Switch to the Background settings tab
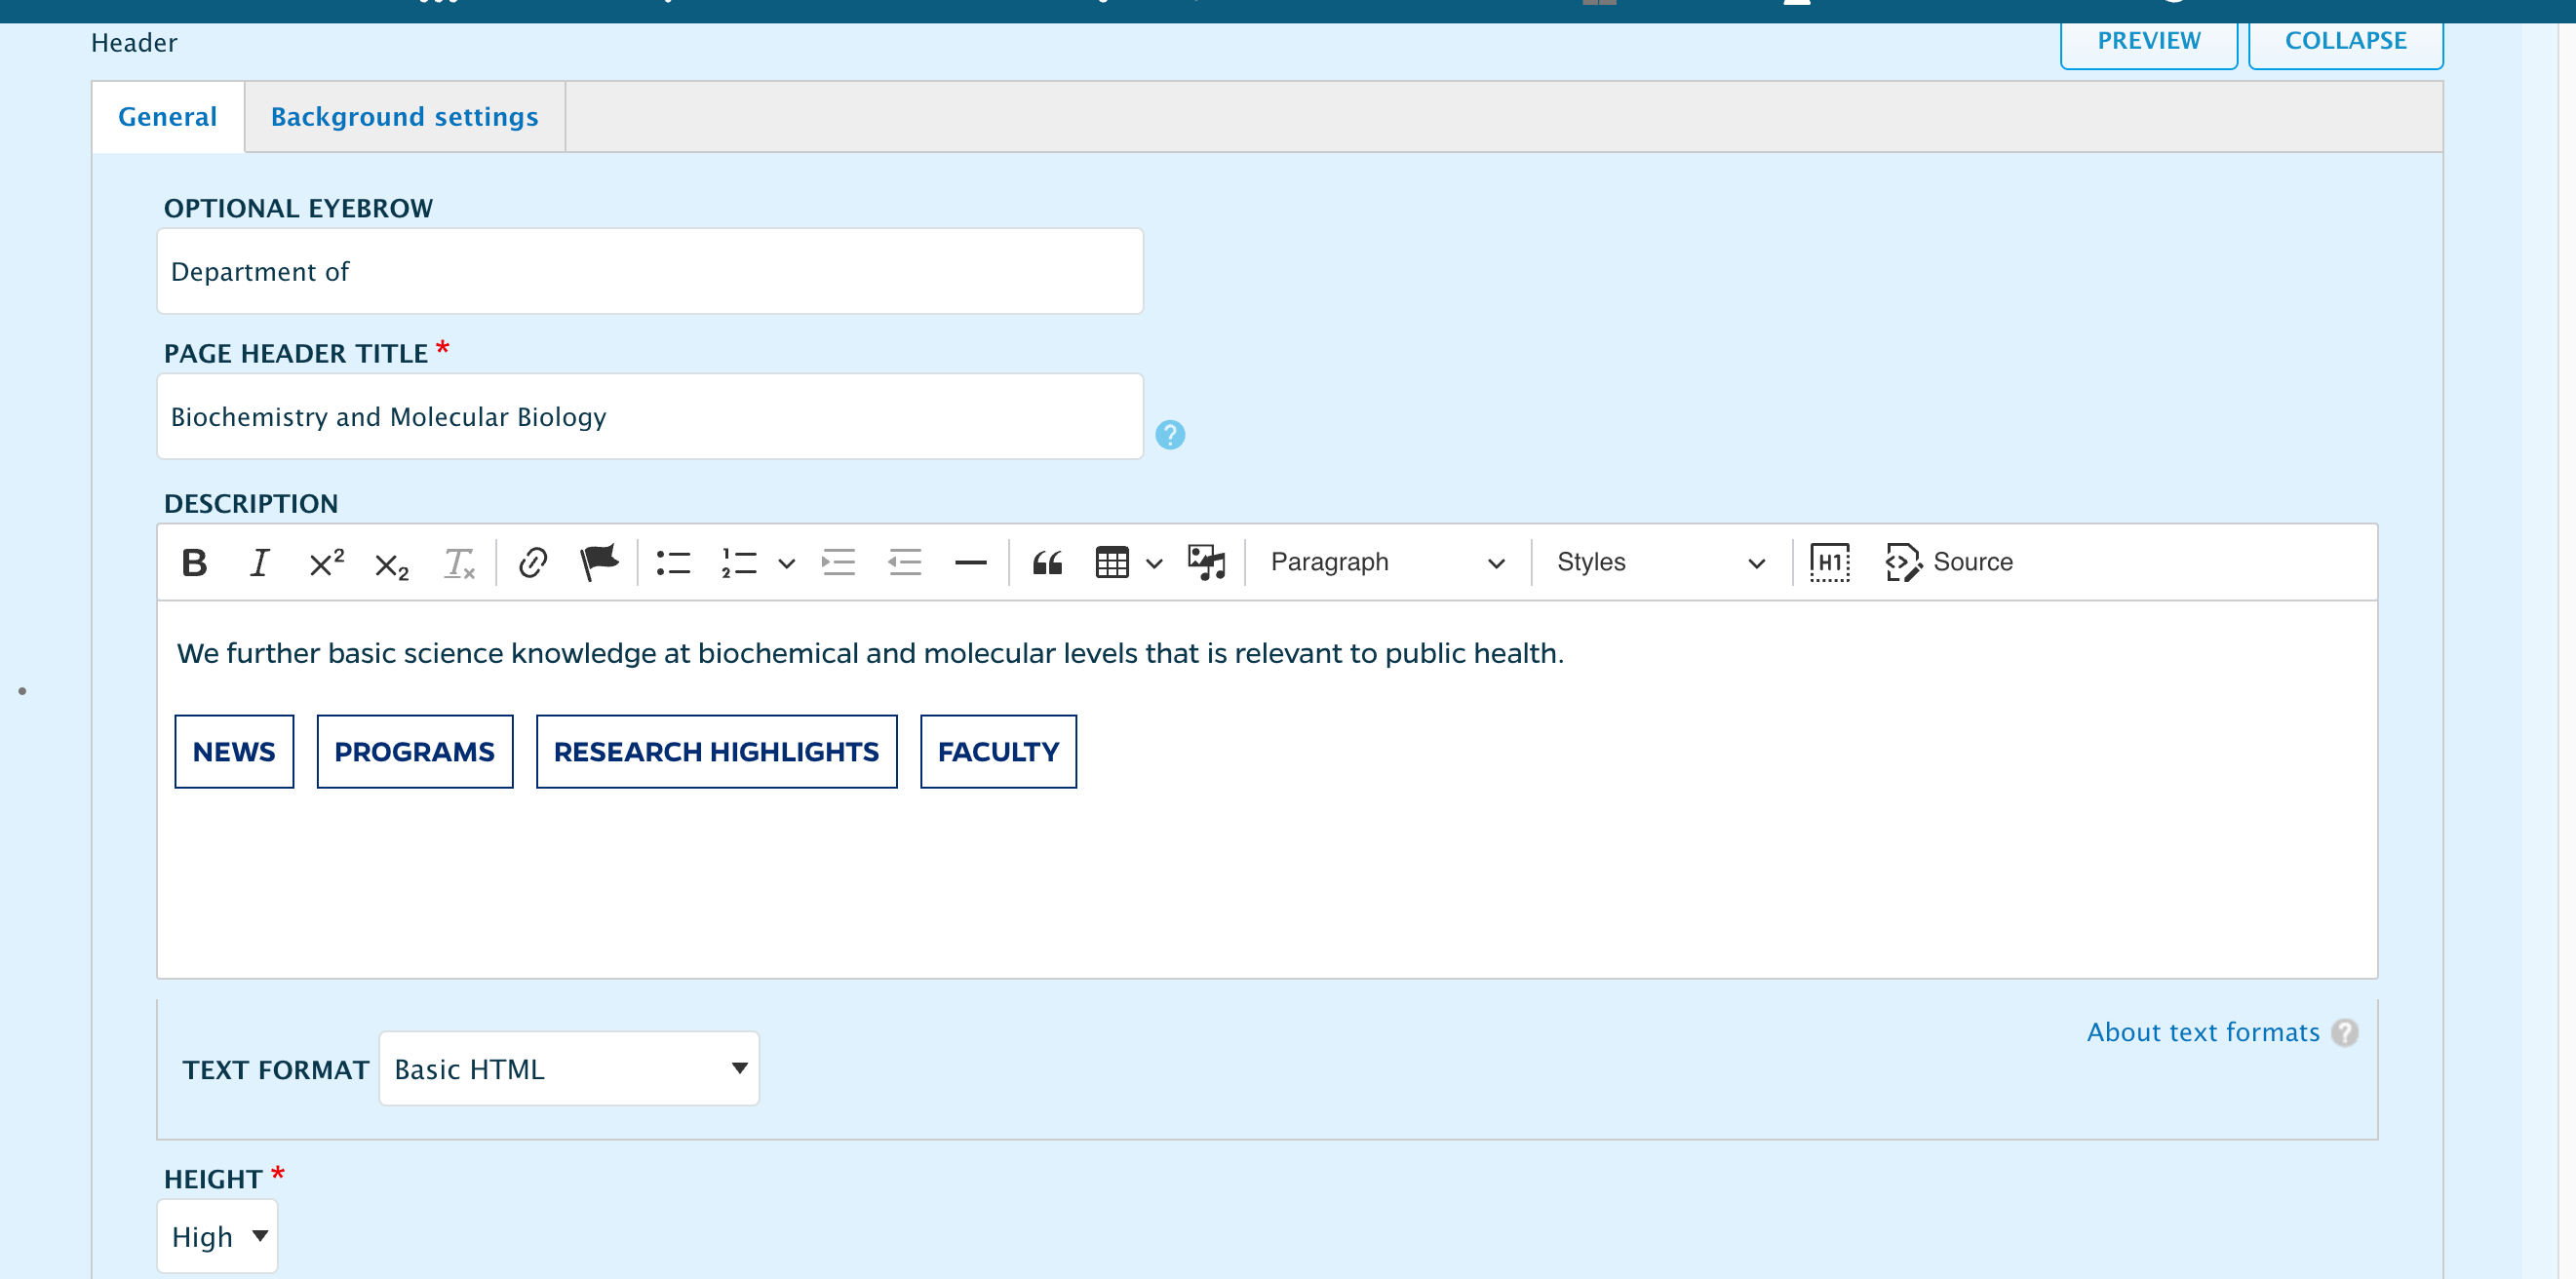 coord(404,117)
